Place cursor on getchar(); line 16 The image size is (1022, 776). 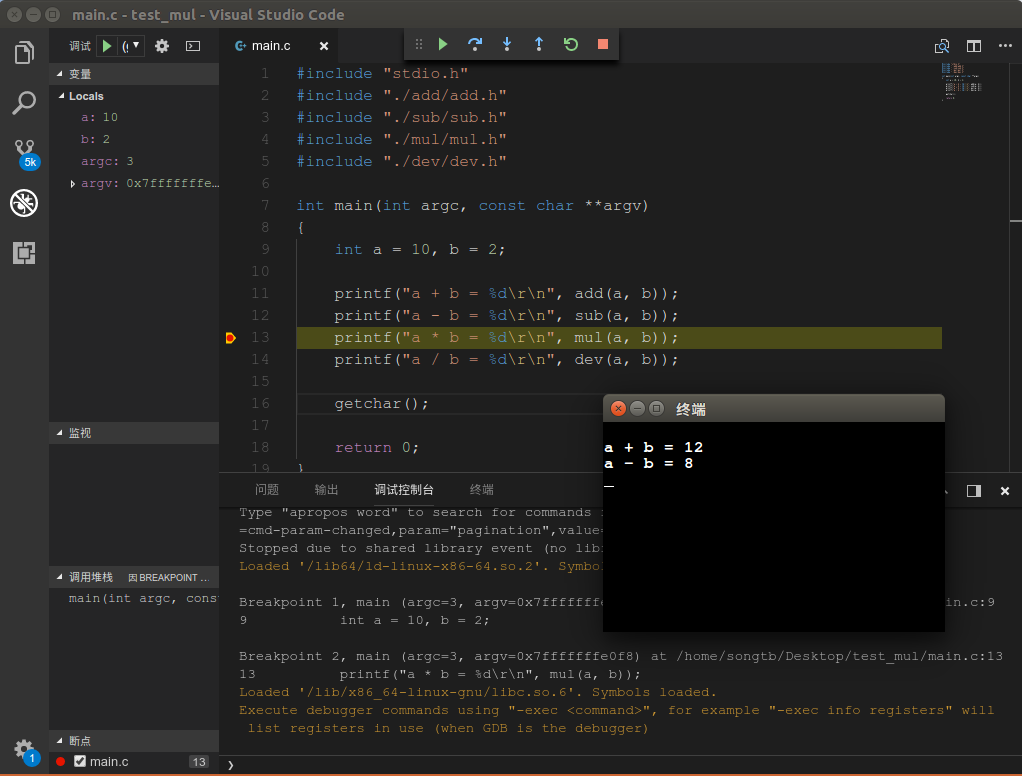click(x=381, y=404)
